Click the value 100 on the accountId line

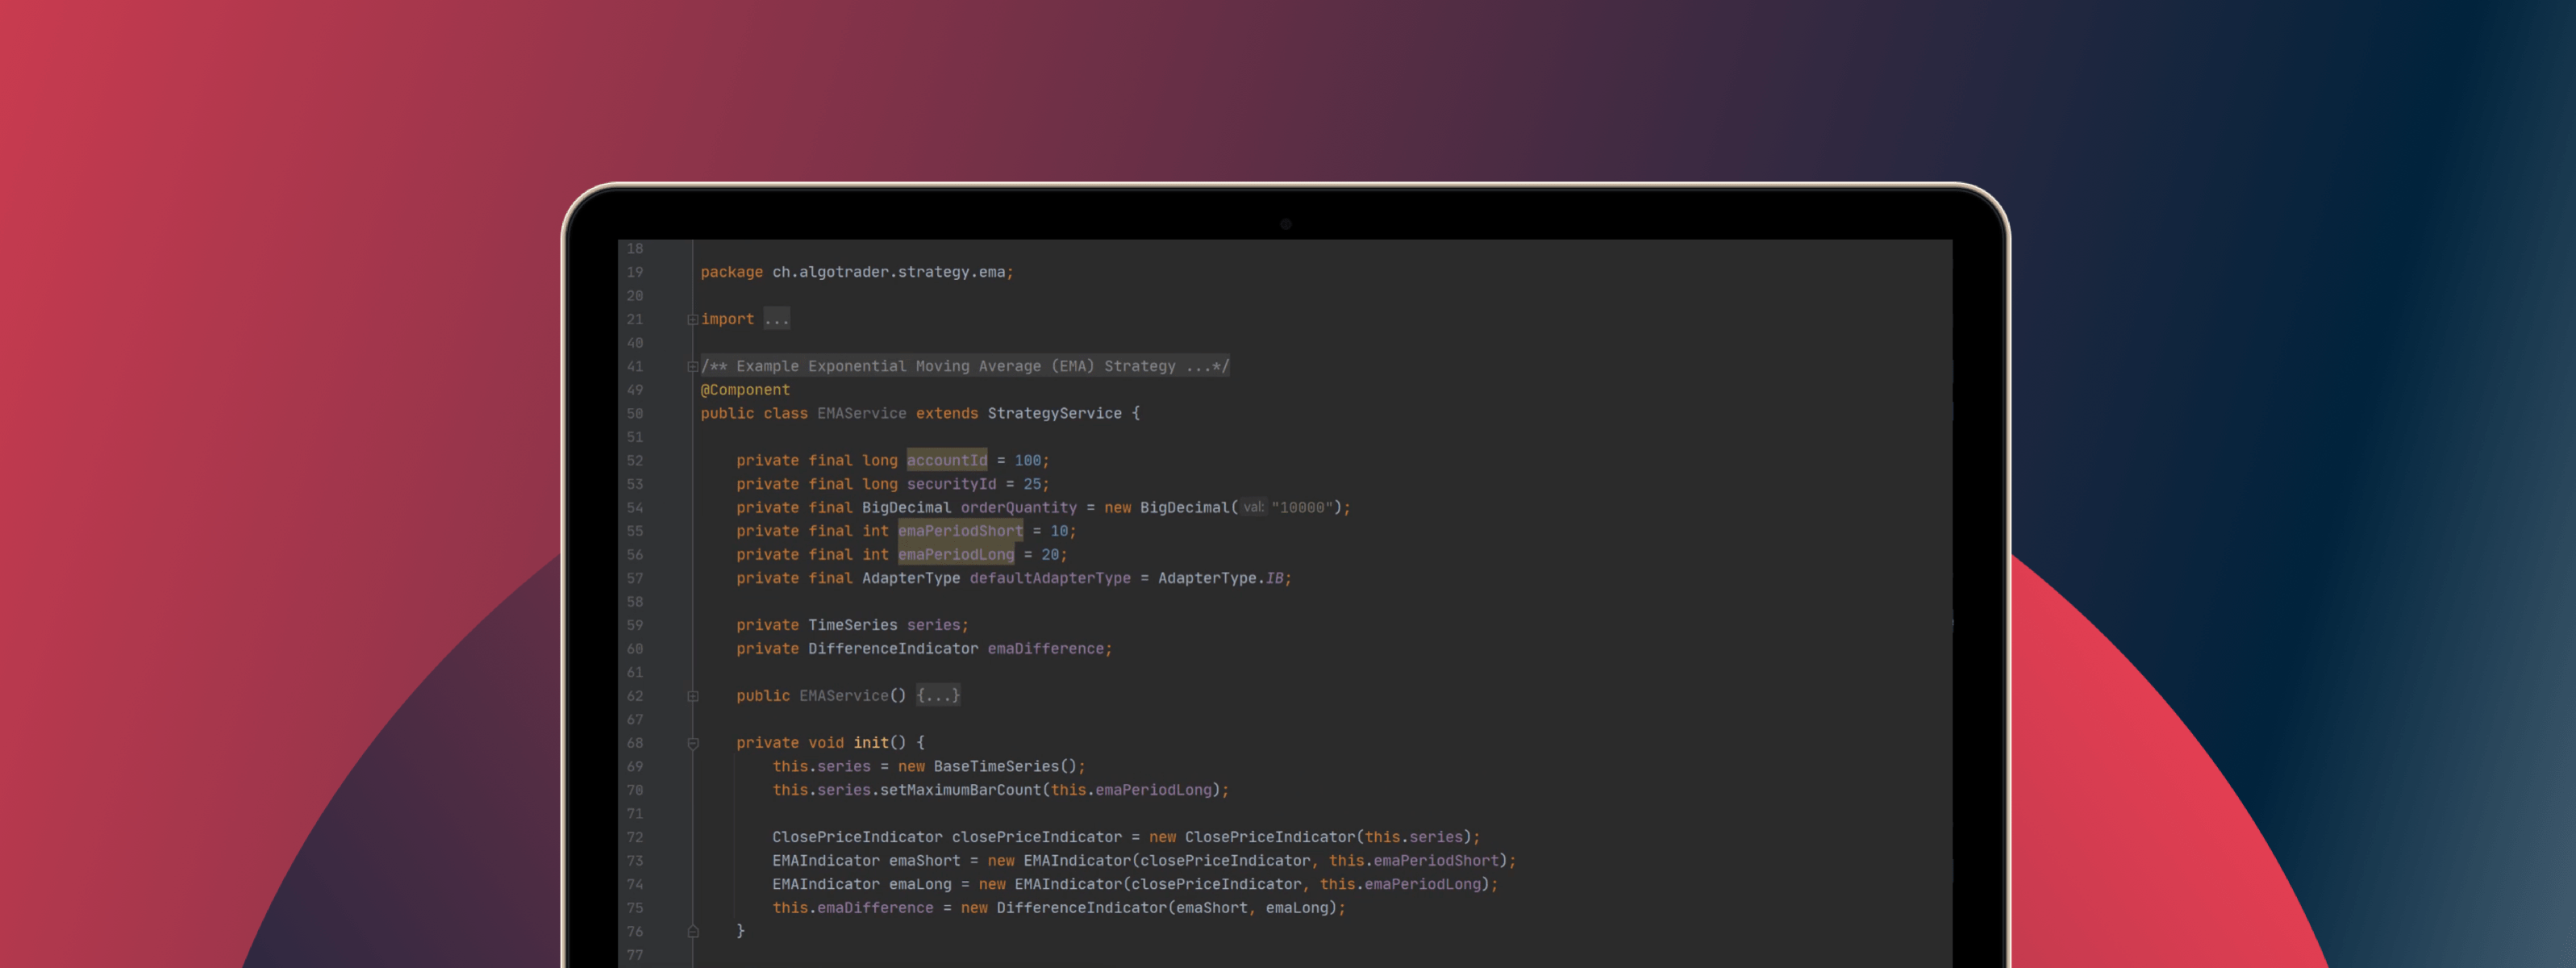(x=1027, y=460)
